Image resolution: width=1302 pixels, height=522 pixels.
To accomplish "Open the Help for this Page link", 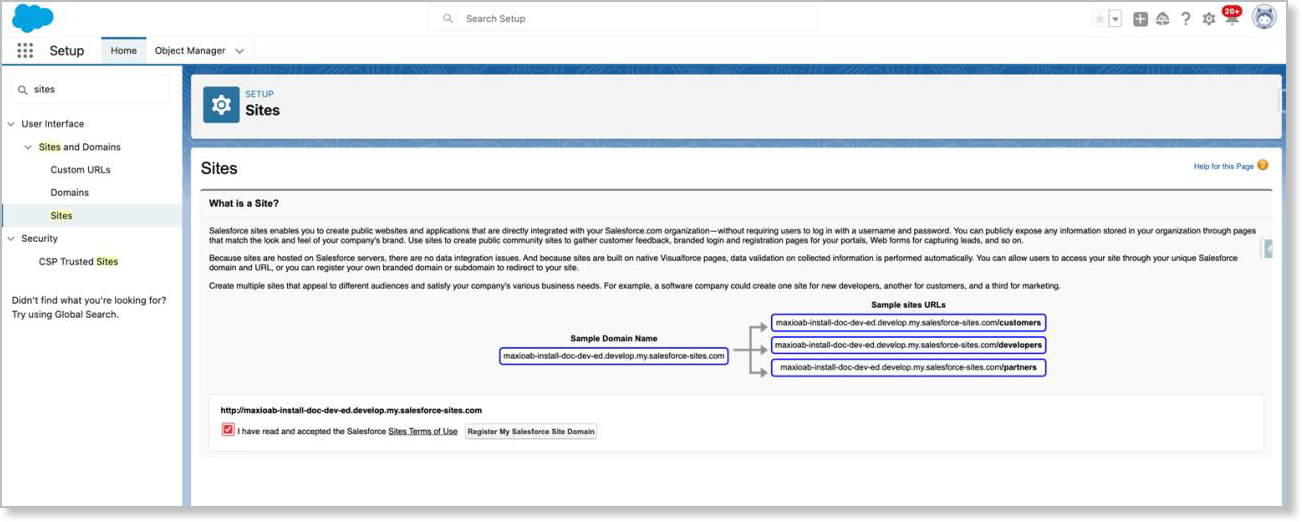I will (x=1223, y=166).
